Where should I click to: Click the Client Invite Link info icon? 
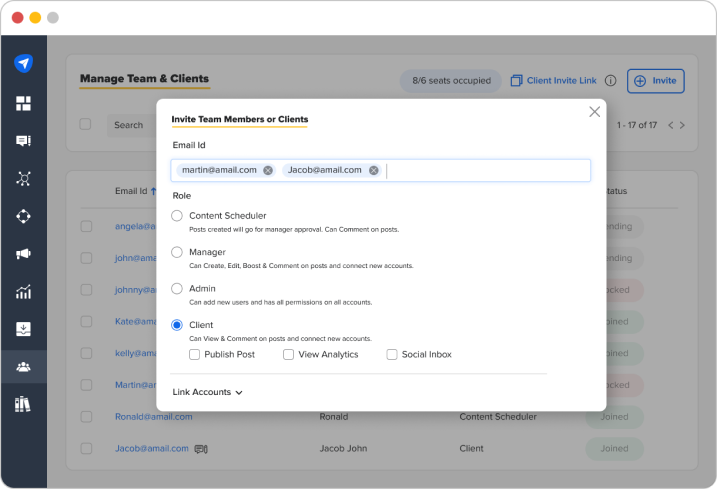click(x=610, y=81)
